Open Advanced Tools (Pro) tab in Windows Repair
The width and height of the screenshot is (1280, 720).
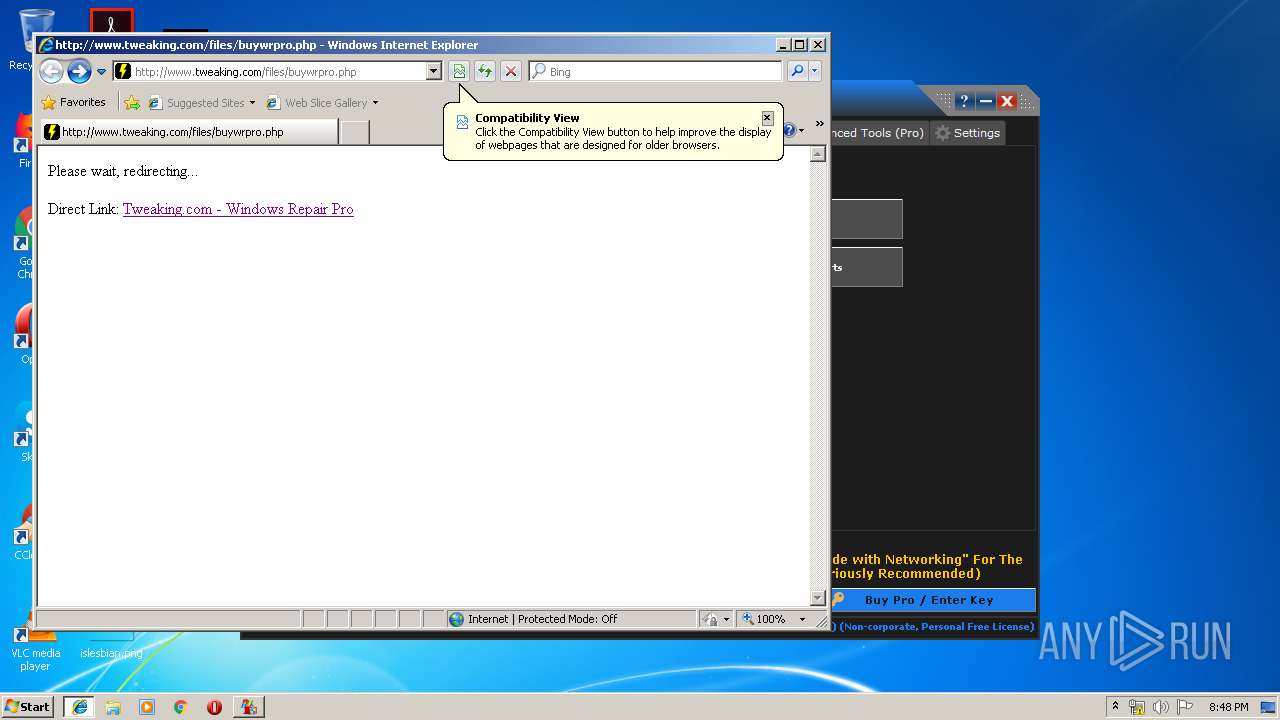879,133
